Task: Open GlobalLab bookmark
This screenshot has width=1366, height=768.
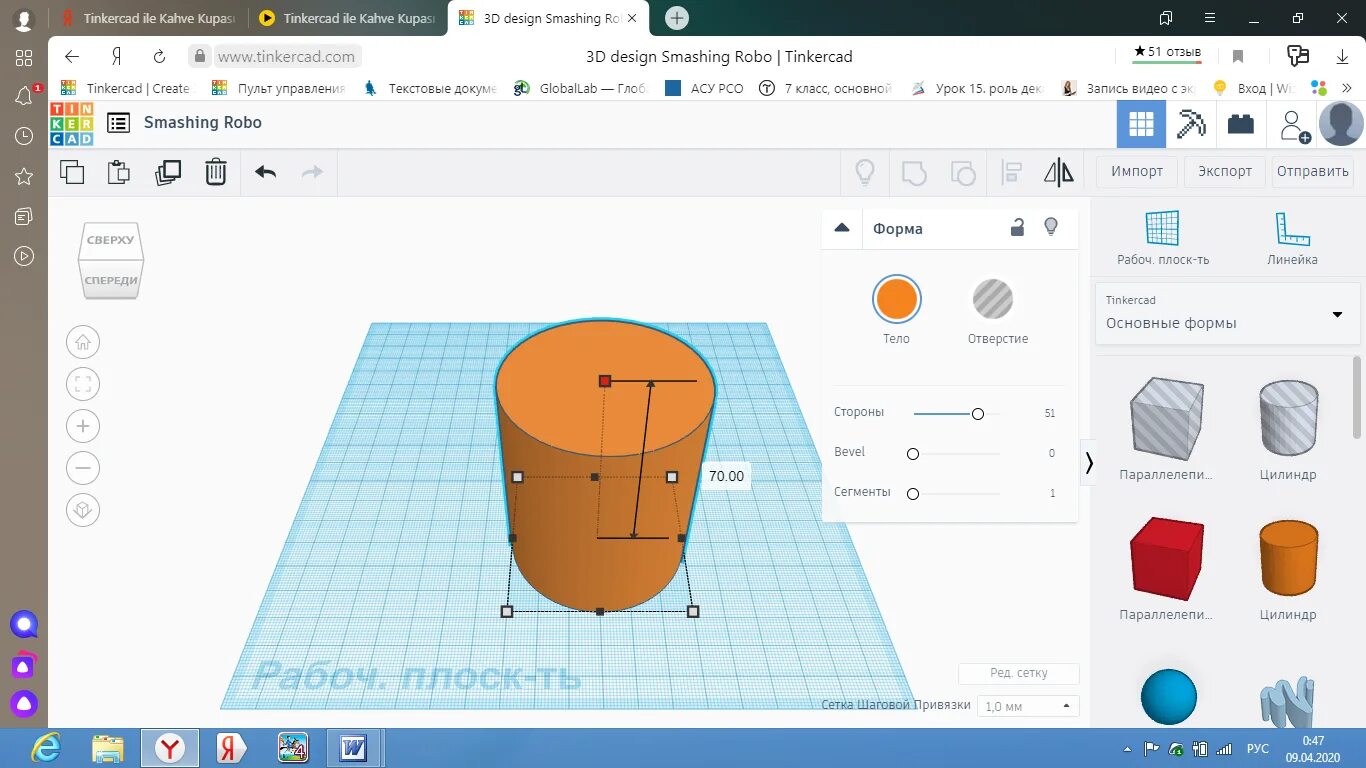Action: 581,88
